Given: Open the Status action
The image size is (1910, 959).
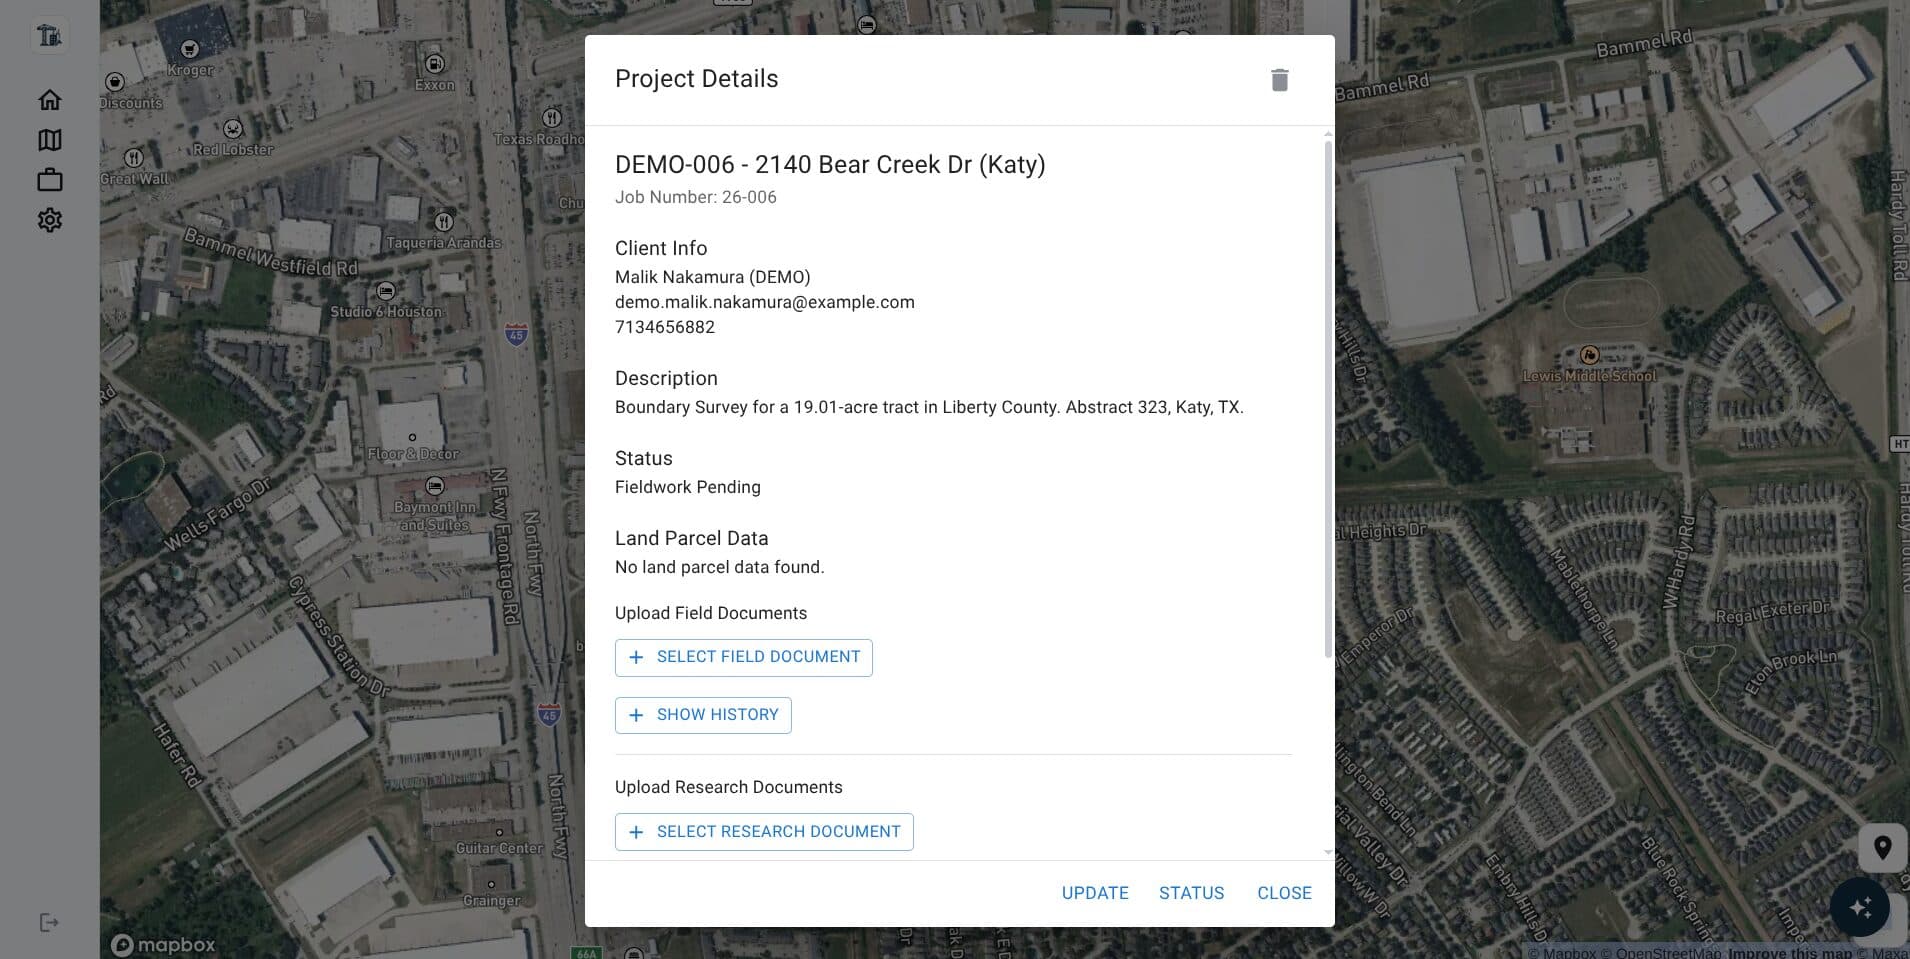Looking at the screenshot, I should 1191,893.
